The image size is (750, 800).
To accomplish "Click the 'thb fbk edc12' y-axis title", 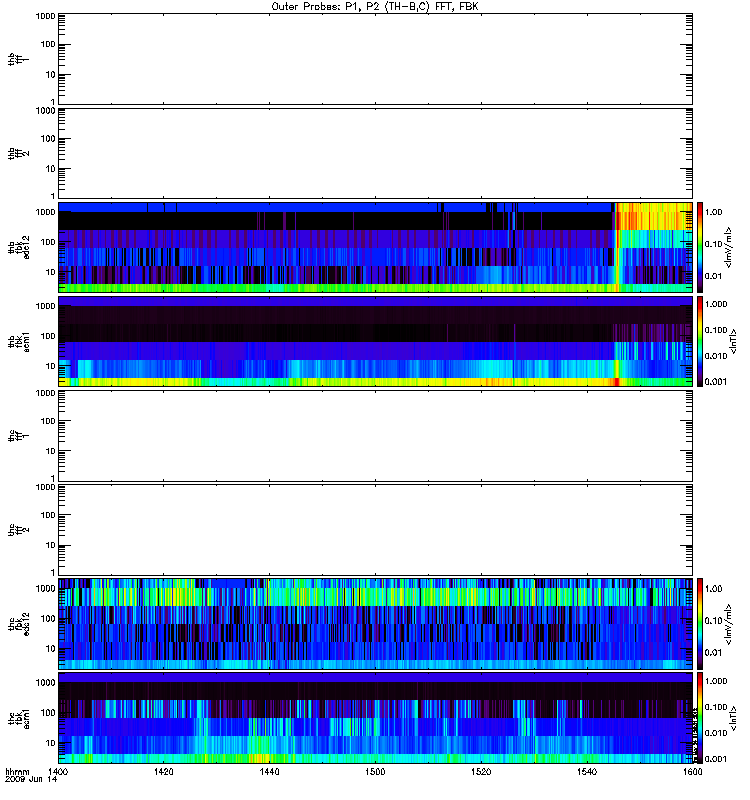I will (19, 247).
